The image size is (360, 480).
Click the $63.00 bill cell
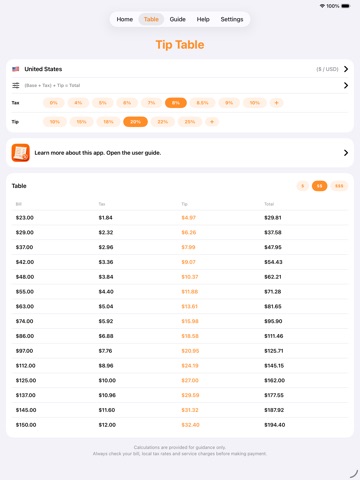click(x=25, y=306)
